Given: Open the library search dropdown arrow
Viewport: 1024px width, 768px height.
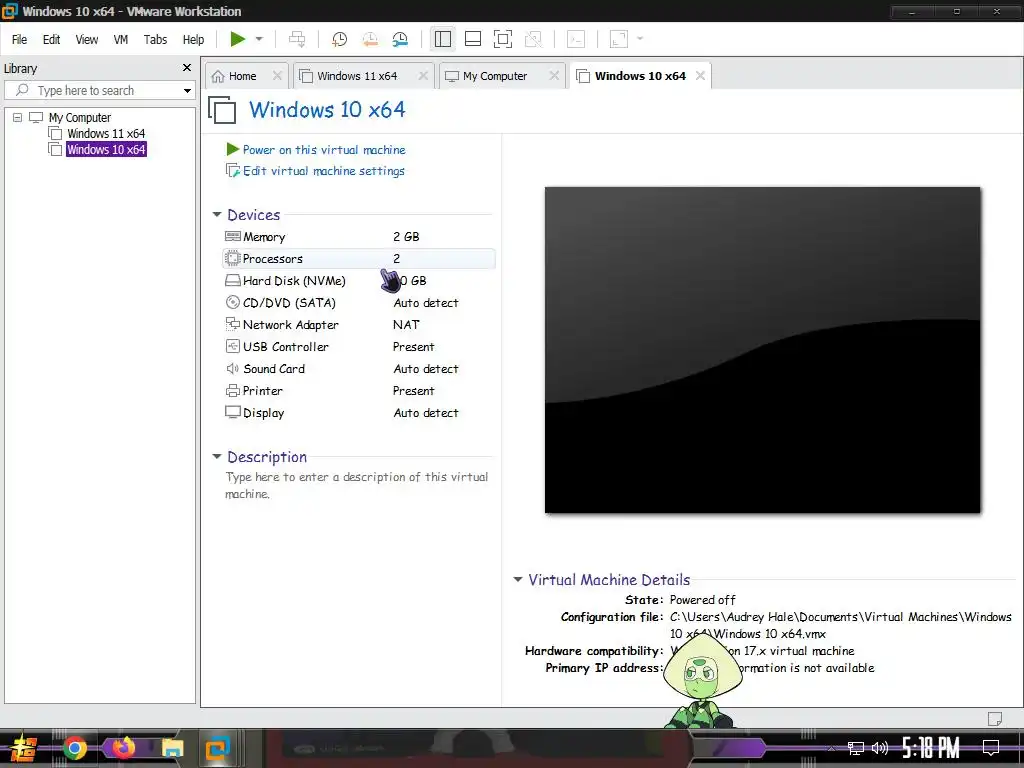Looking at the screenshot, I should 187,91.
